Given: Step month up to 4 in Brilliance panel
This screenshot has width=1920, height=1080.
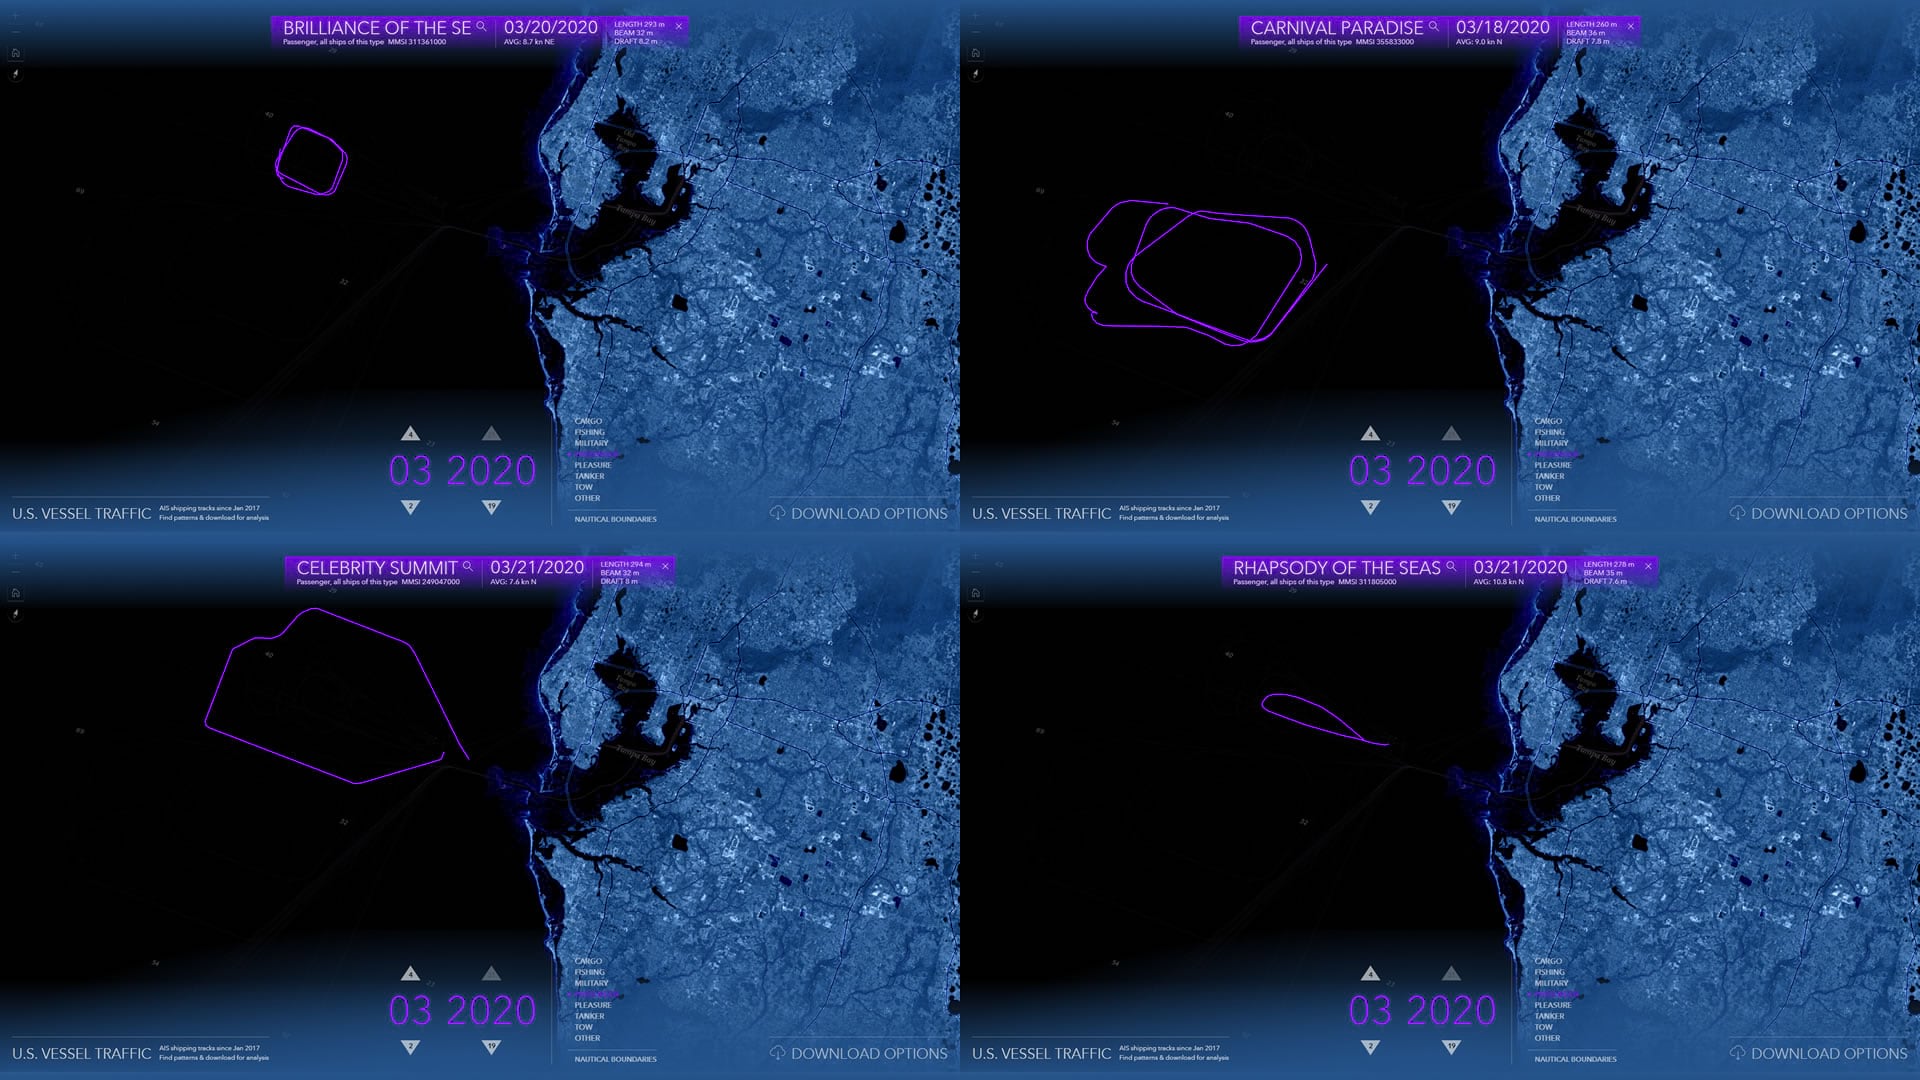Looking at the screenshot, I should coord(410,434).
